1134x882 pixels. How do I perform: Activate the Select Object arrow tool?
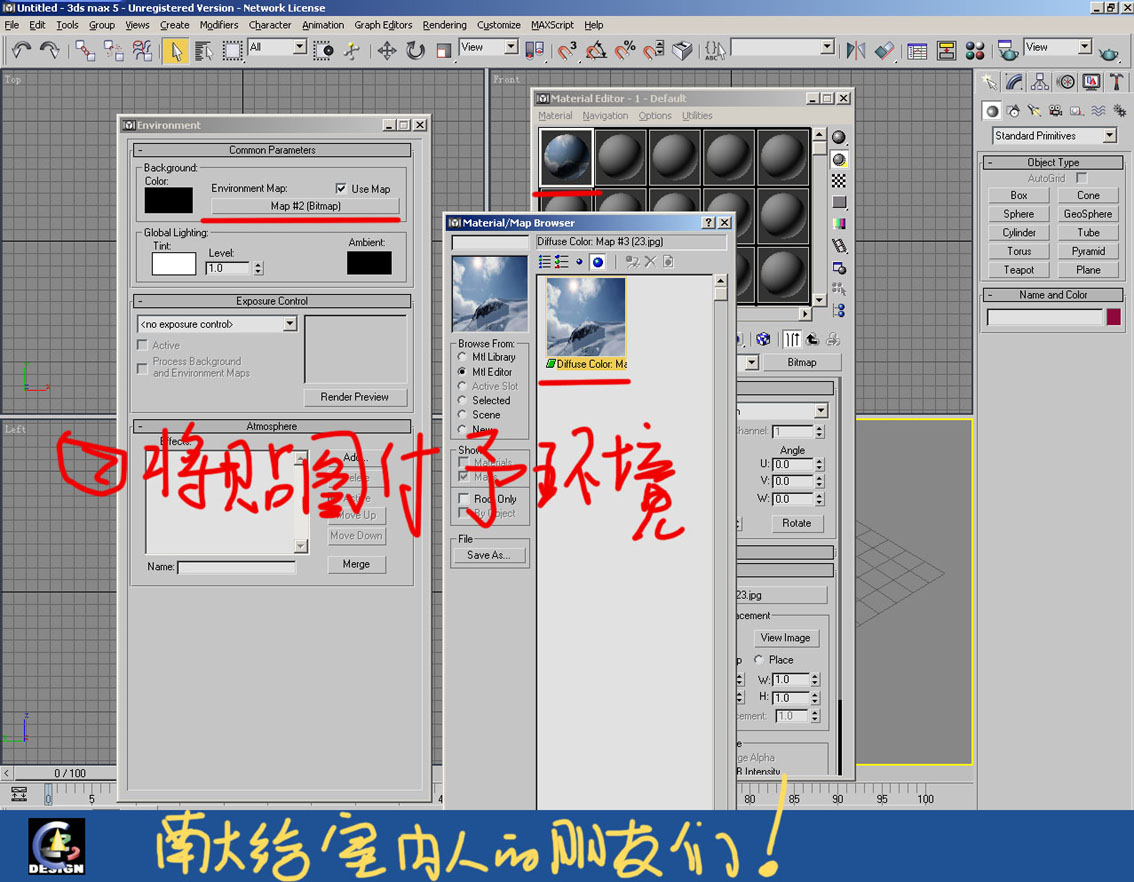coord(176,51)
